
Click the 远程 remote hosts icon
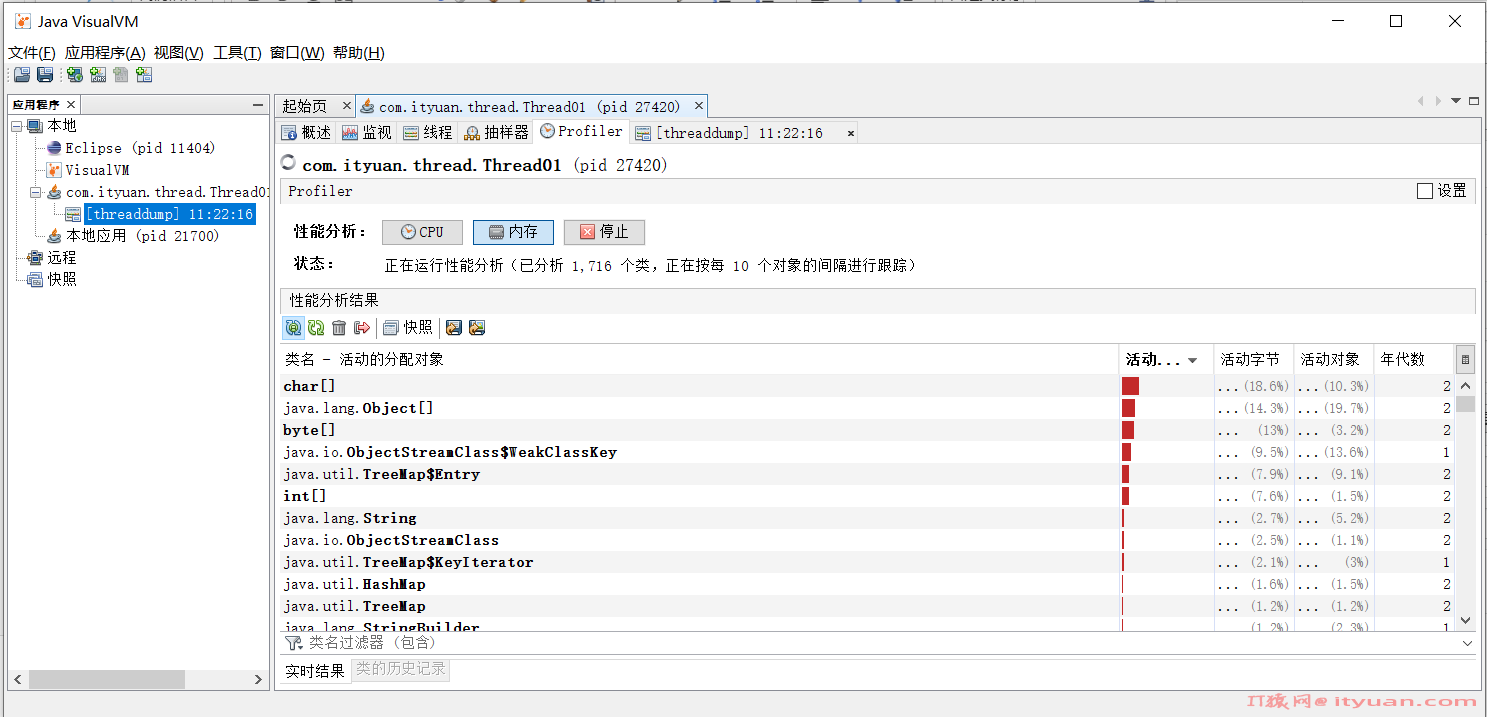click(36, 258)
